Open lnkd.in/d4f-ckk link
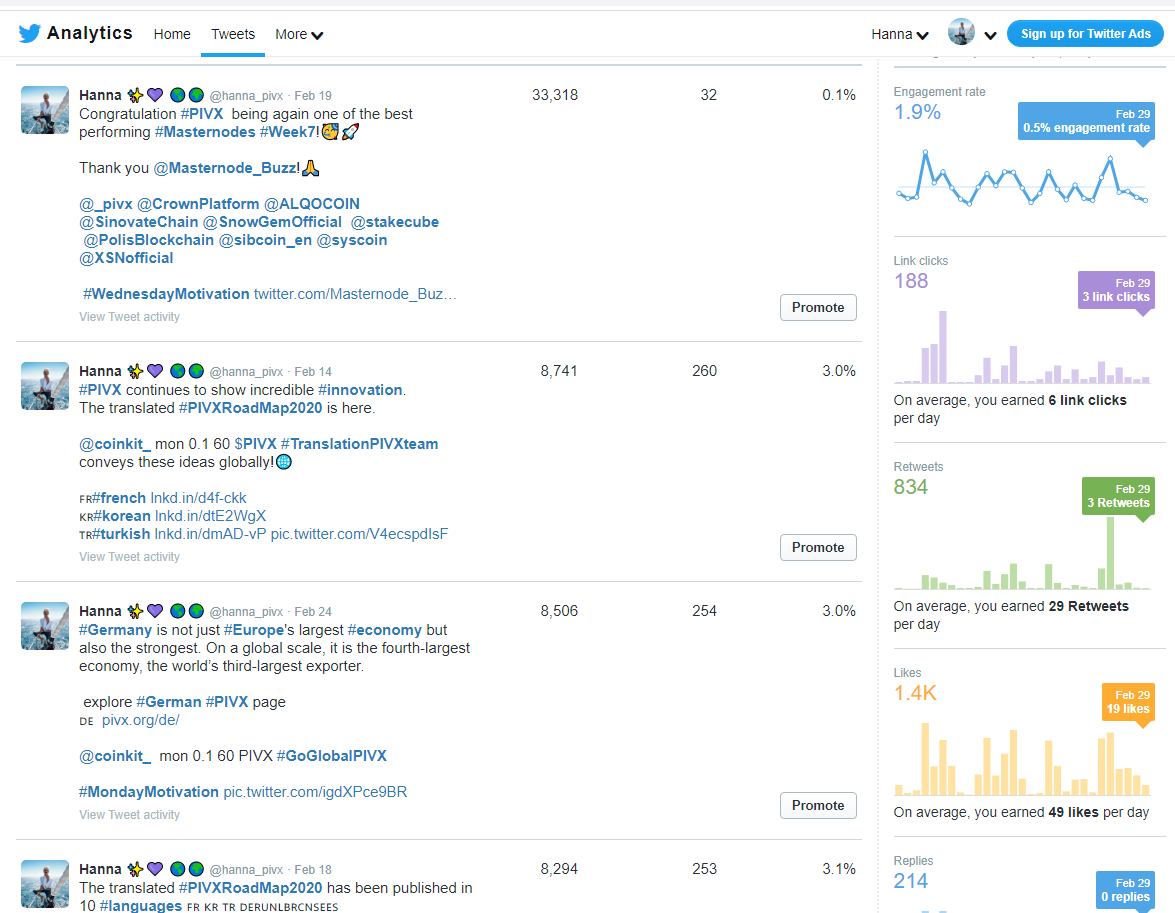This screenshot has width=1175, height=913. click(x=199, y=498)
